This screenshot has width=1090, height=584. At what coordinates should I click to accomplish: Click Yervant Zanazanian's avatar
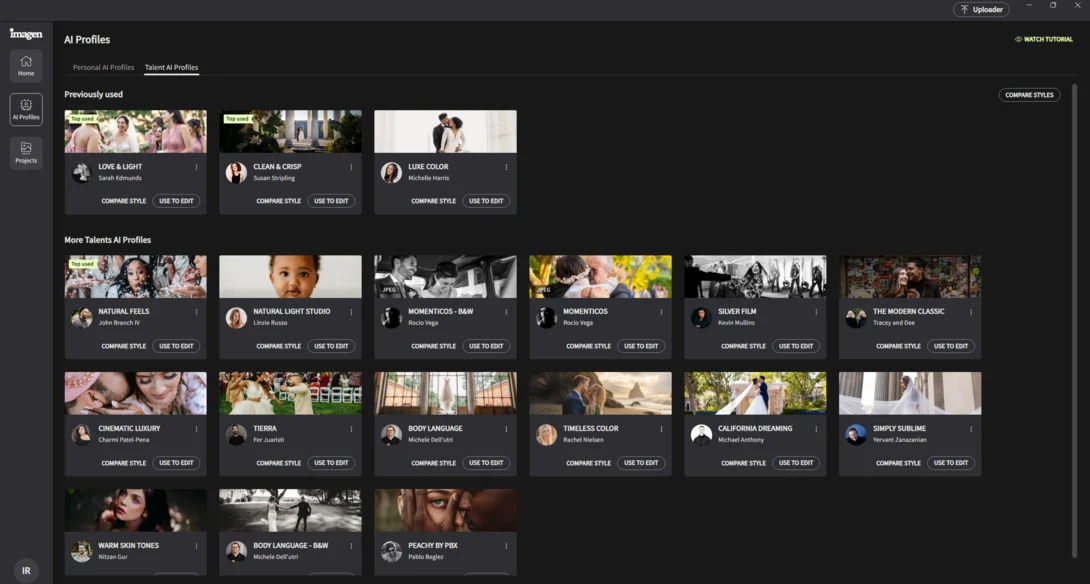[856, 435]
